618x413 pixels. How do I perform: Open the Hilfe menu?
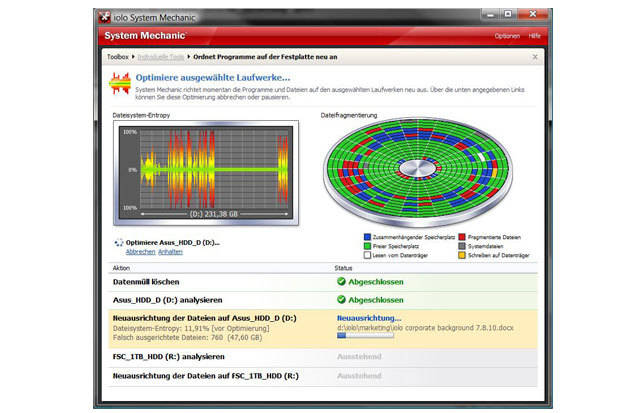click(534, 36)
